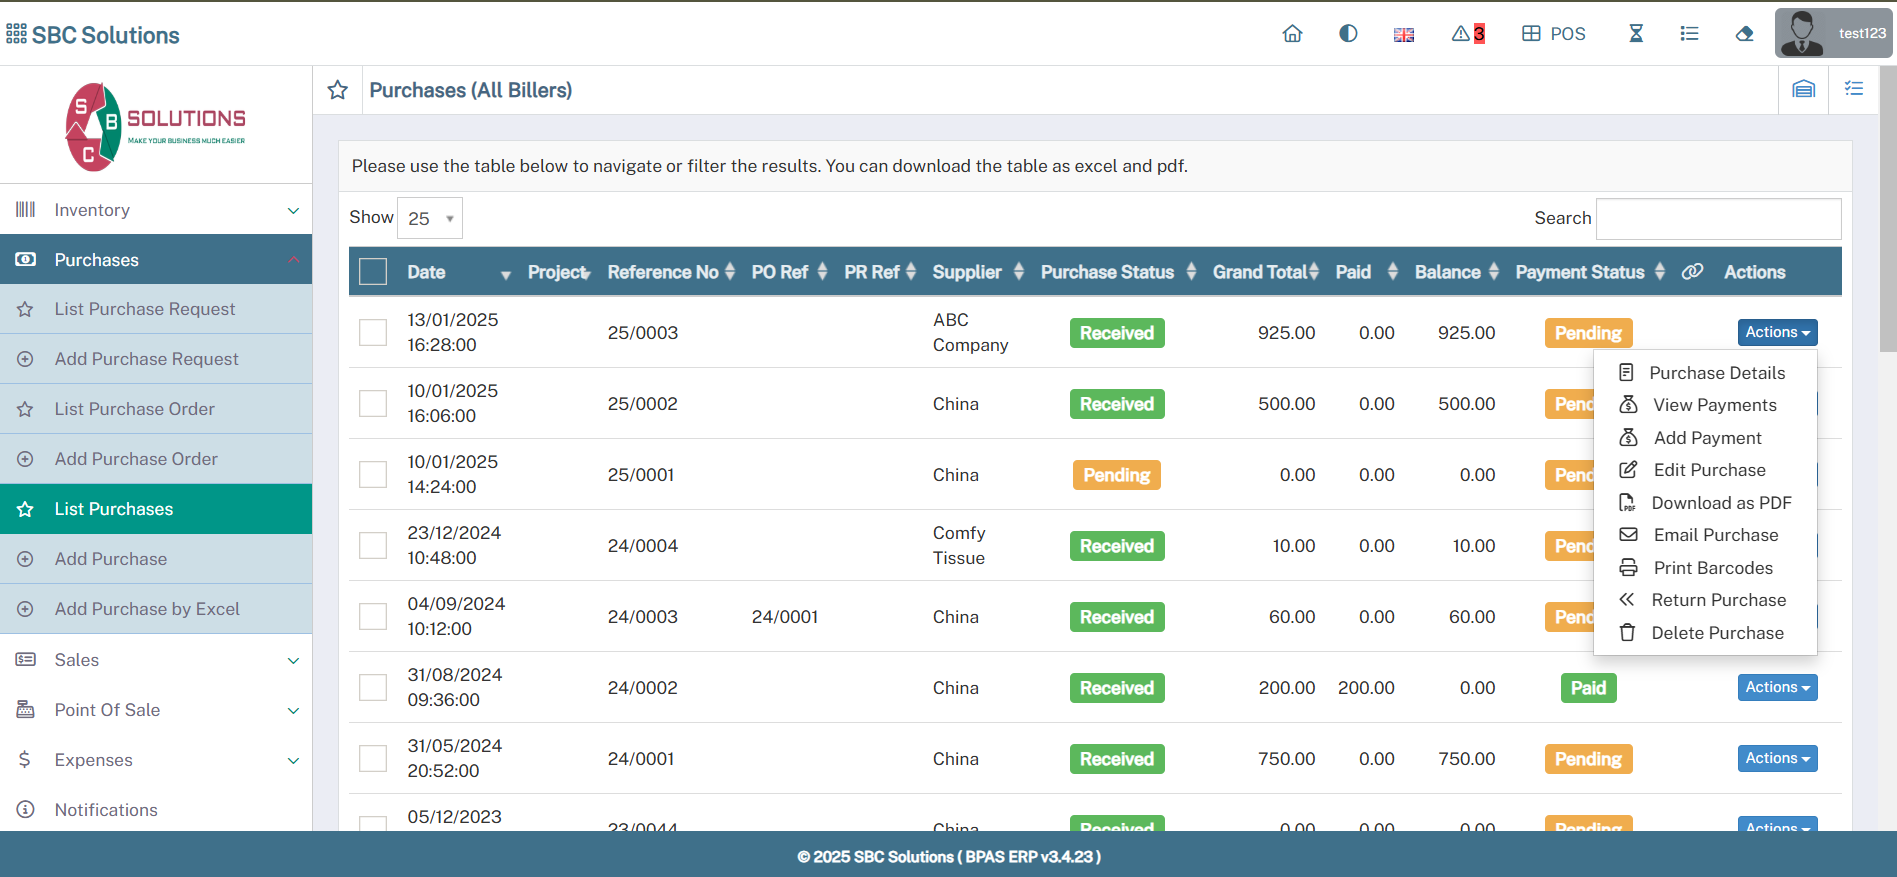
Task: Open Actions dropdown for purchase 24/0002
Action: (x=1777, y=688)
